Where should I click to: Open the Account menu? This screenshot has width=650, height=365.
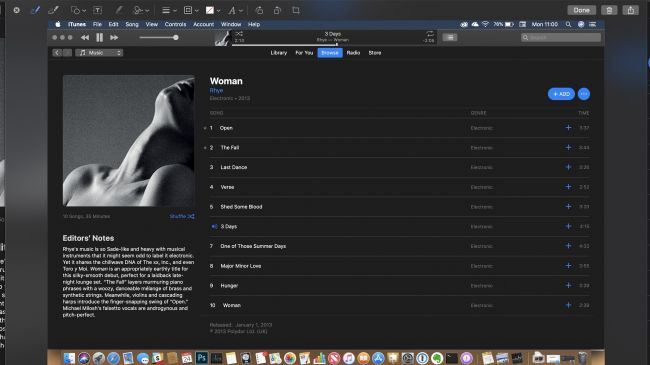tap(204, 24)
